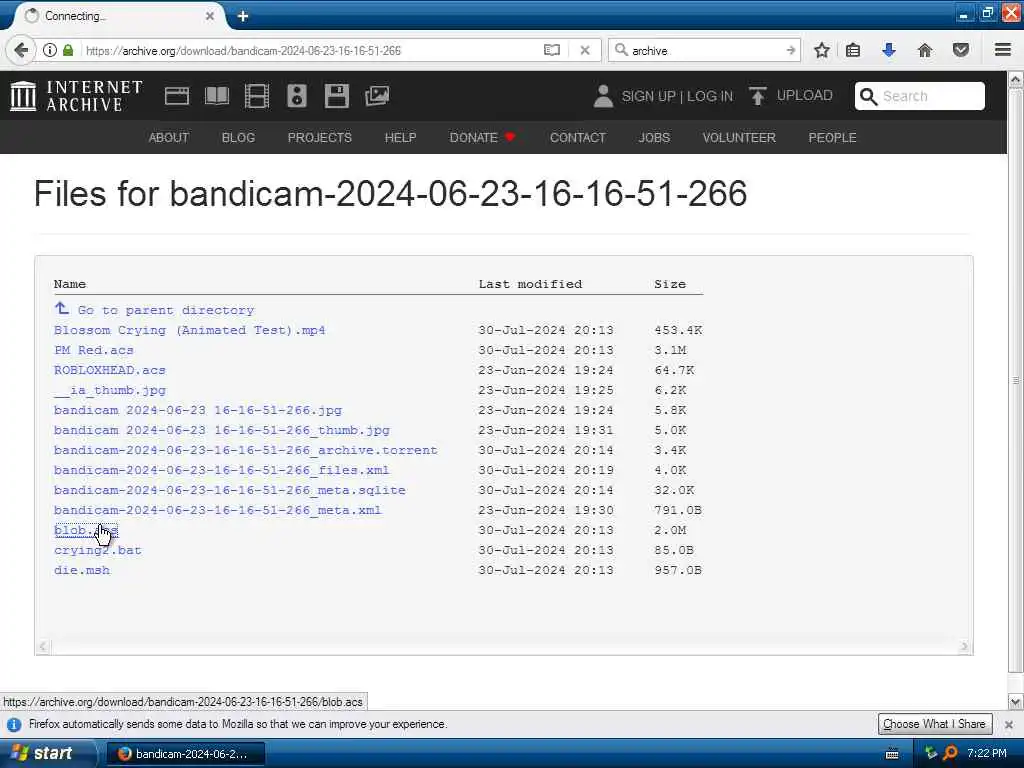Image resolution: width=1024 pixels, height=768 pixels.
Task: Stop page loading with X button
Action: click(x=585, y=50)
